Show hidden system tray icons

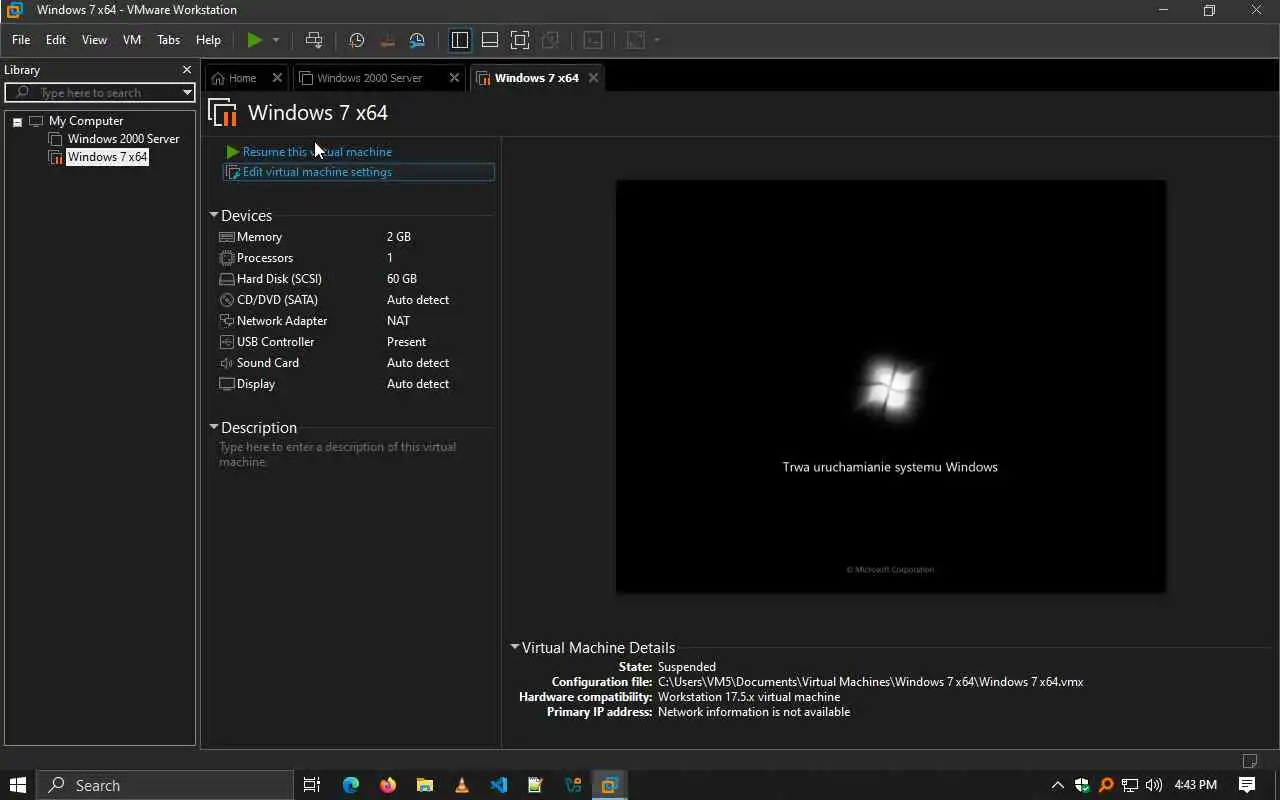(x=1058, y=785)
